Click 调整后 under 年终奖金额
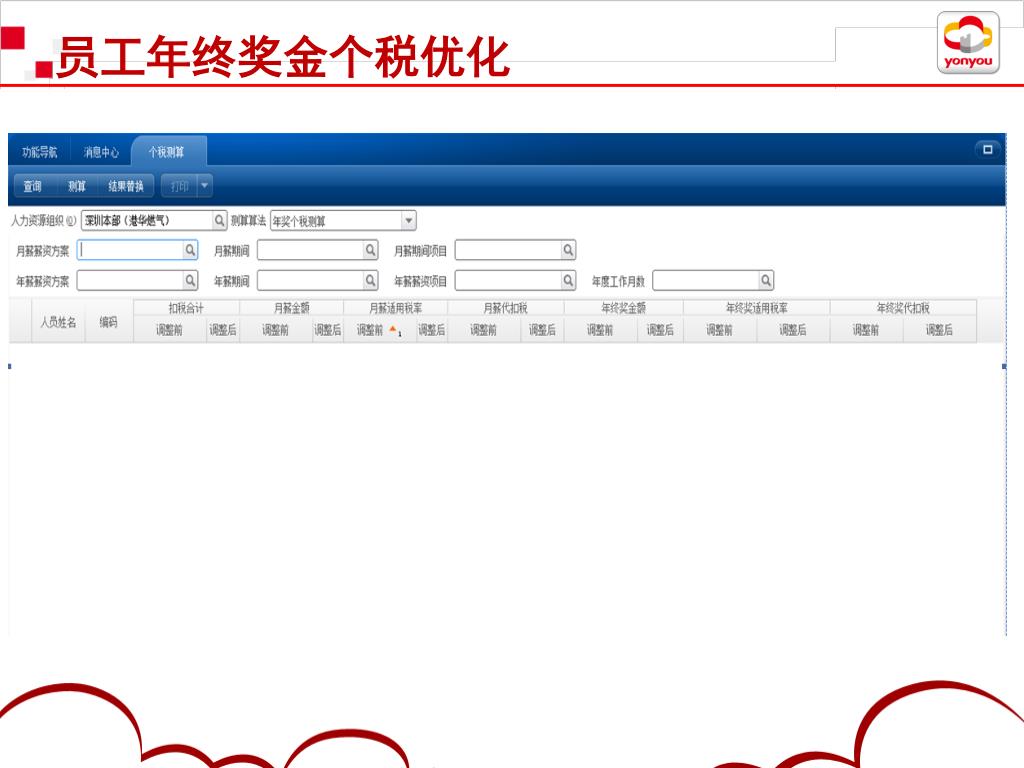This screenshot has width=1024, height=768. 660,330
